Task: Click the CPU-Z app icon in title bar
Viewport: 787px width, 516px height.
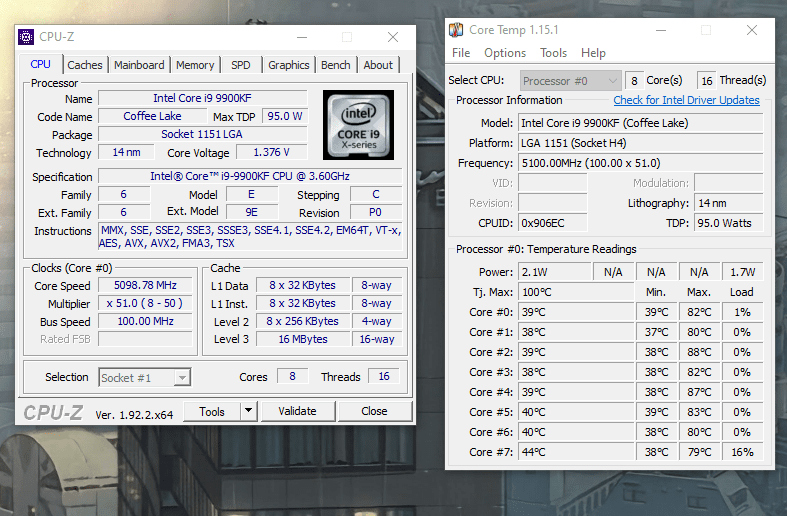Action: coord(26,37)
